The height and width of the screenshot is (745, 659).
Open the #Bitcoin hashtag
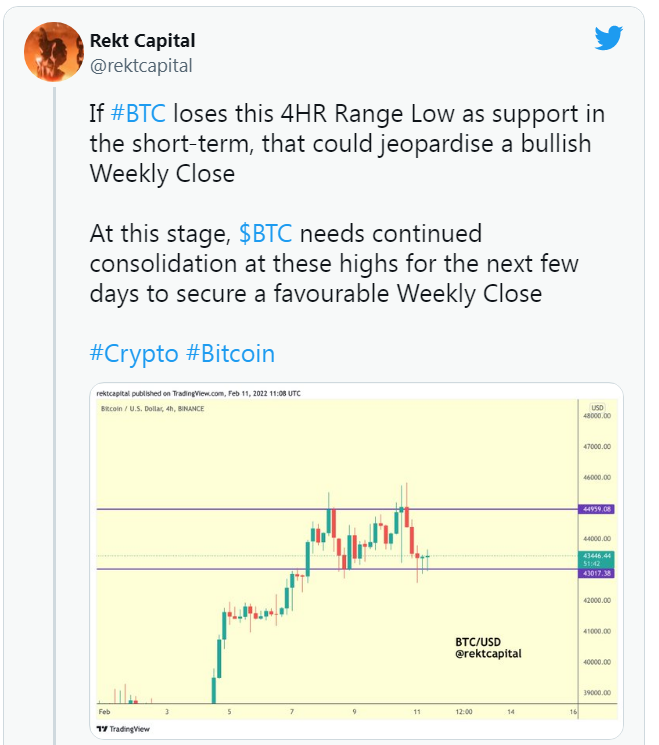pyautogui.click(x=230, y=353)
